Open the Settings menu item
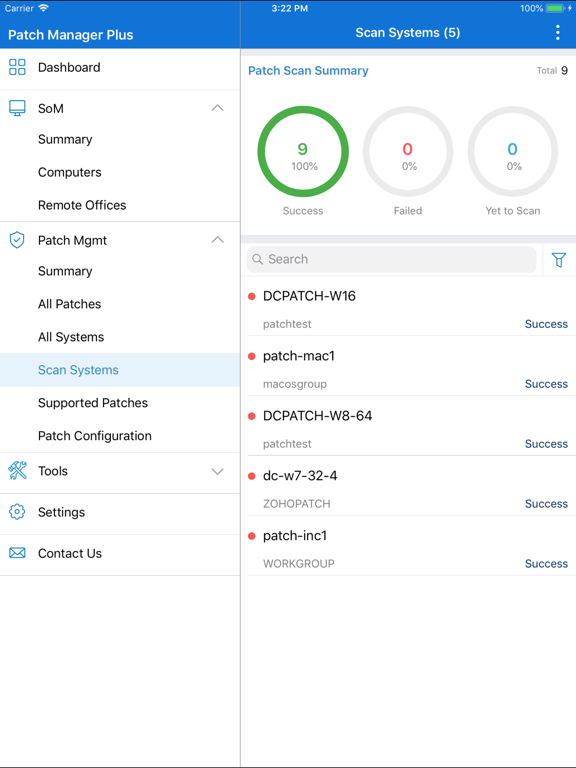The width and height of the screenshot is (576, 768). (120, 512)
